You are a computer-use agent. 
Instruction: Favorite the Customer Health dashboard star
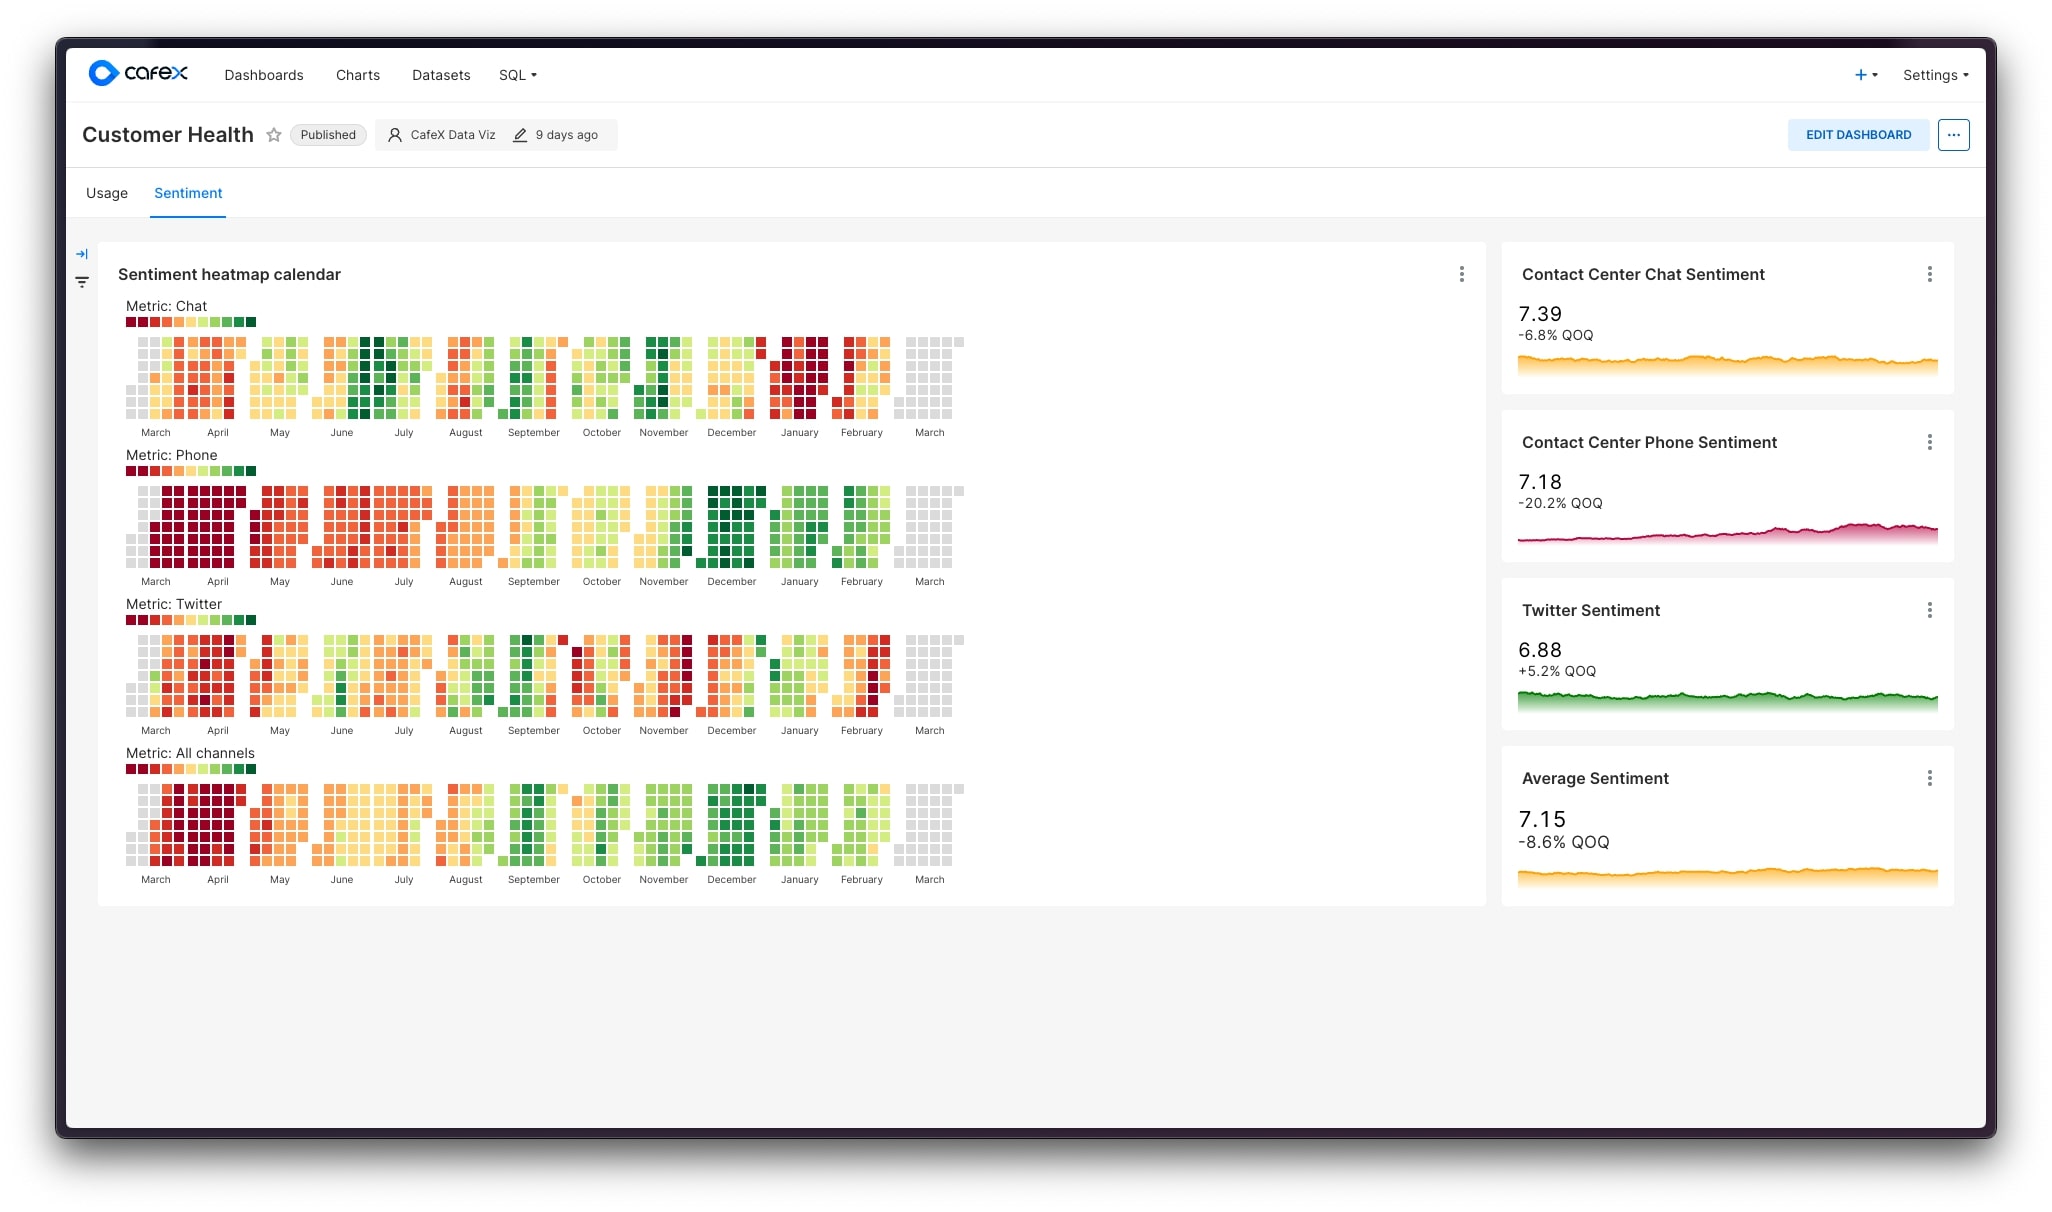pyautogui.click(x=273, y=135)
